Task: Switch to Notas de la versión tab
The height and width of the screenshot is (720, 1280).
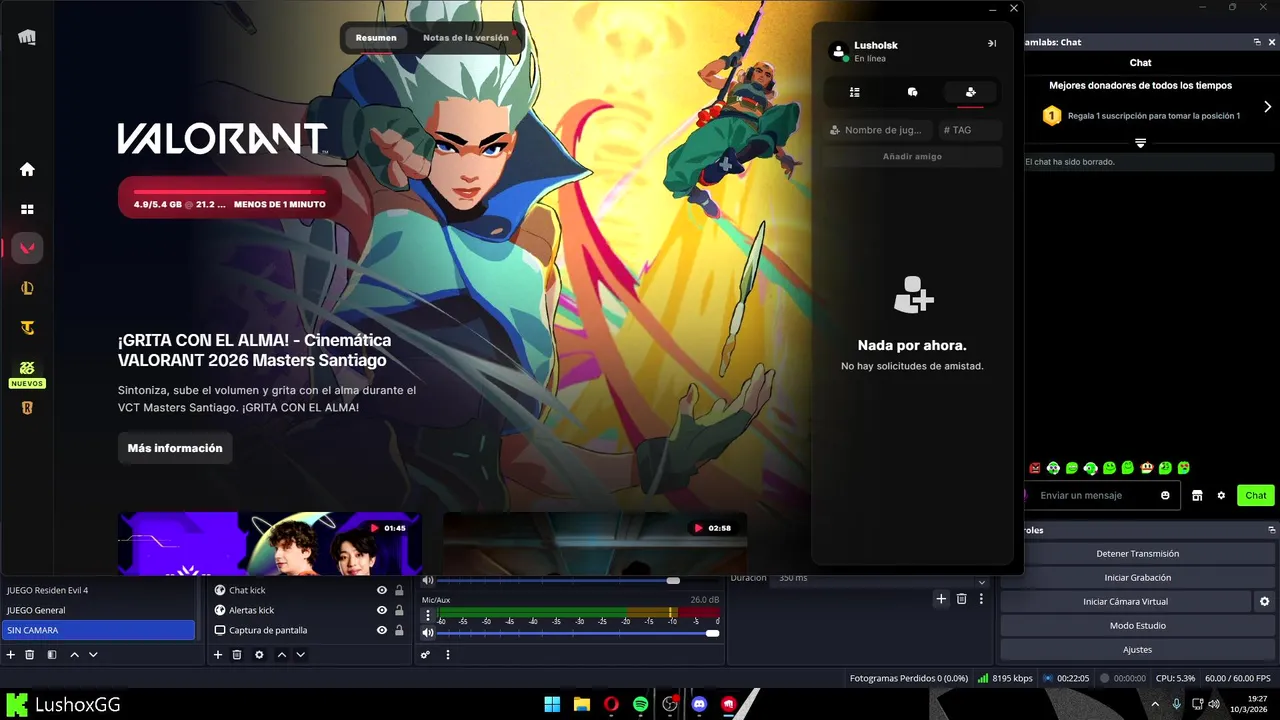Action: point(466,38)
